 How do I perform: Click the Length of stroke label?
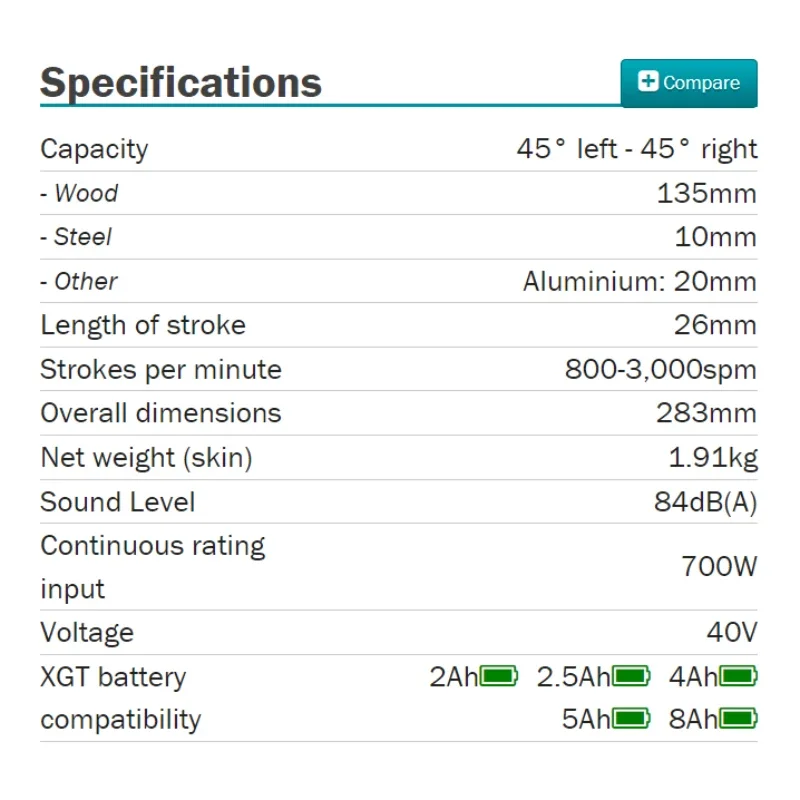pyautogui.click(x=143, y=326)
